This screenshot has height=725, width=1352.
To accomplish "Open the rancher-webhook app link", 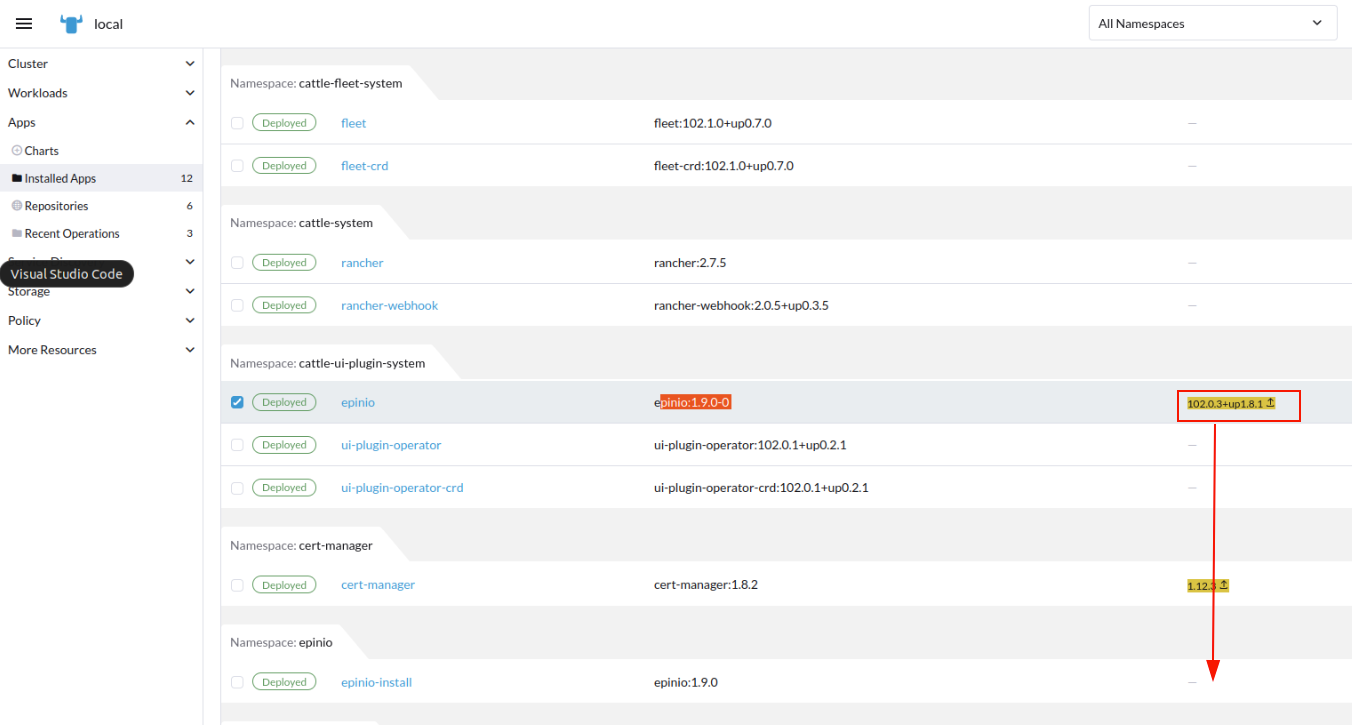I will pos(389,305).
